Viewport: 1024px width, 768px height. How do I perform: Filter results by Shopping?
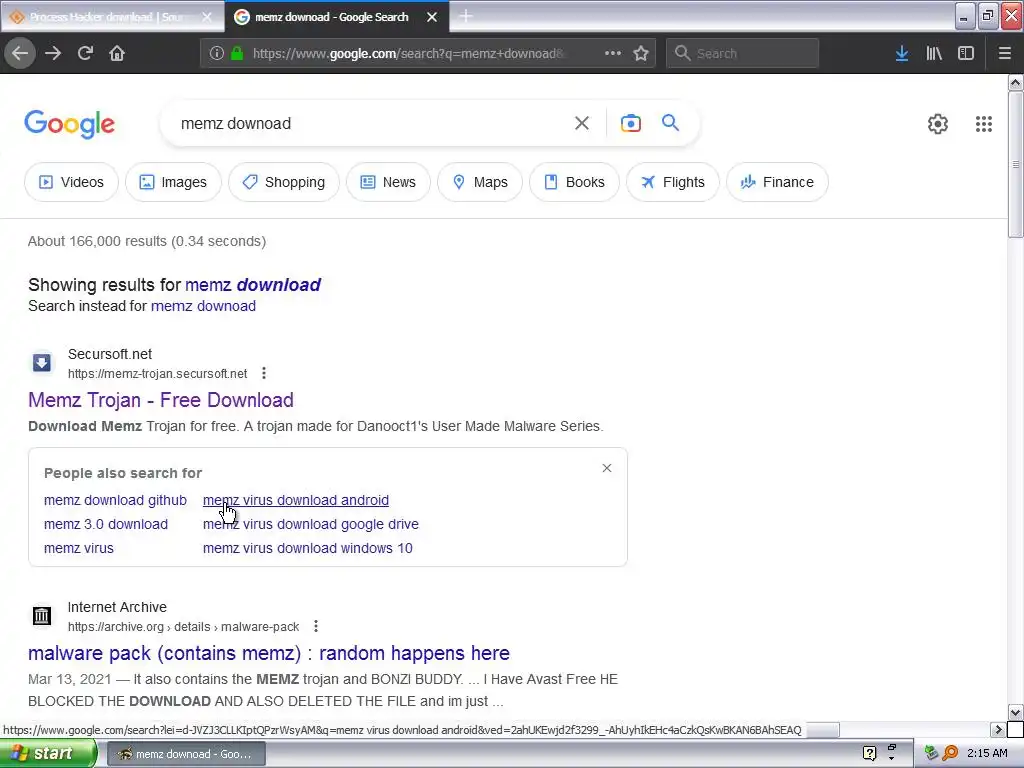[x=283, y=182]
